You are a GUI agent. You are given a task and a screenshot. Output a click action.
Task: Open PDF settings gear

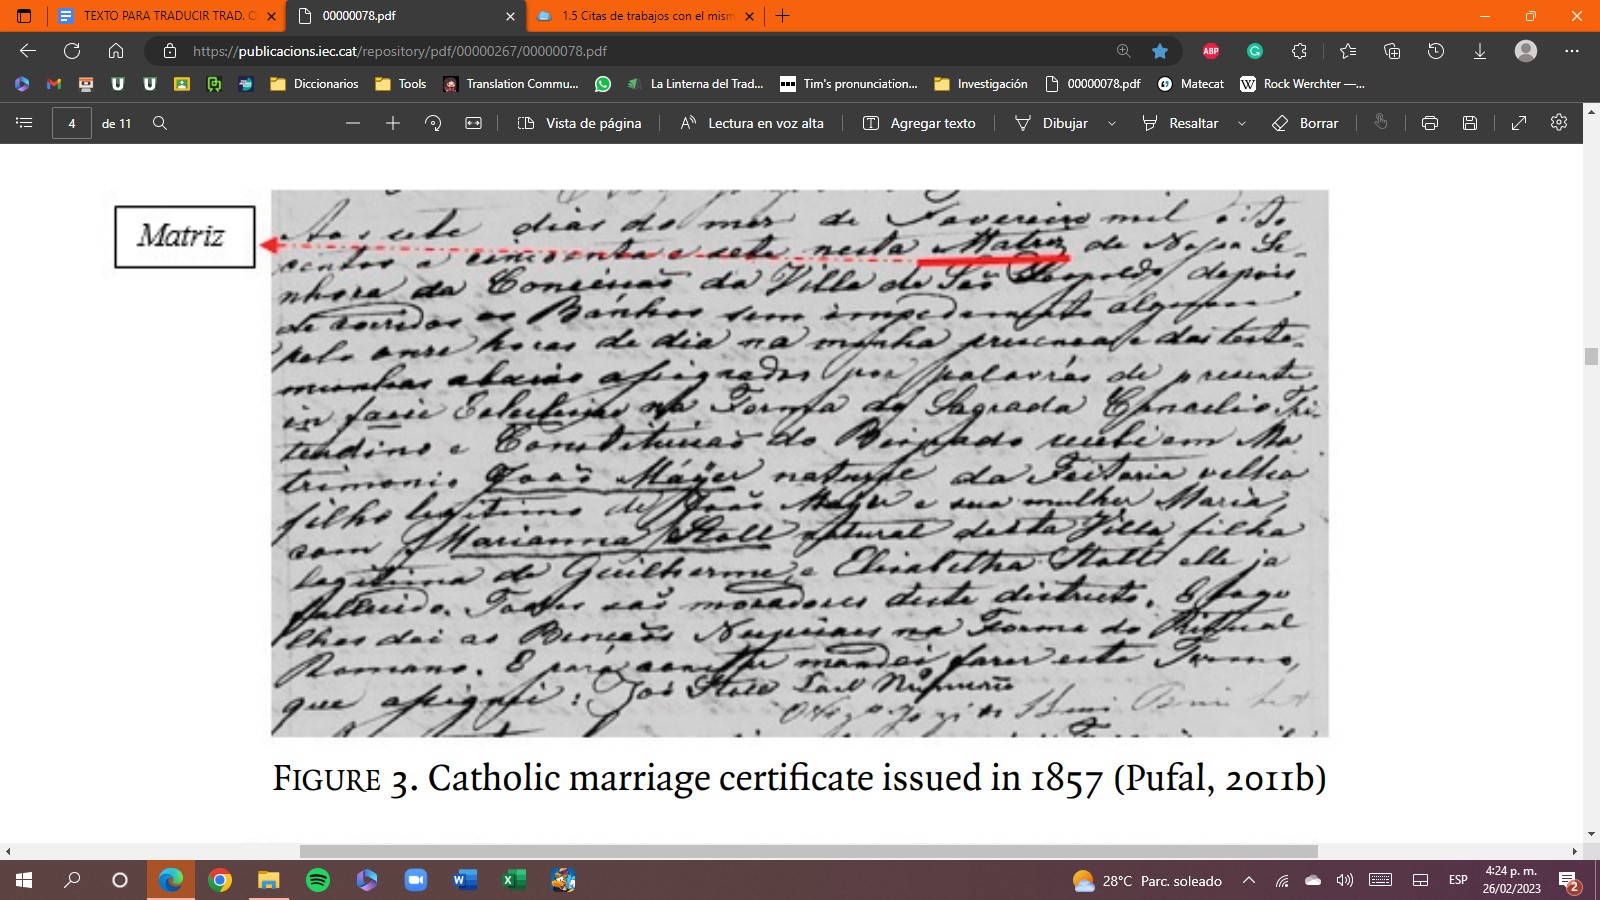coord(1559,122)
